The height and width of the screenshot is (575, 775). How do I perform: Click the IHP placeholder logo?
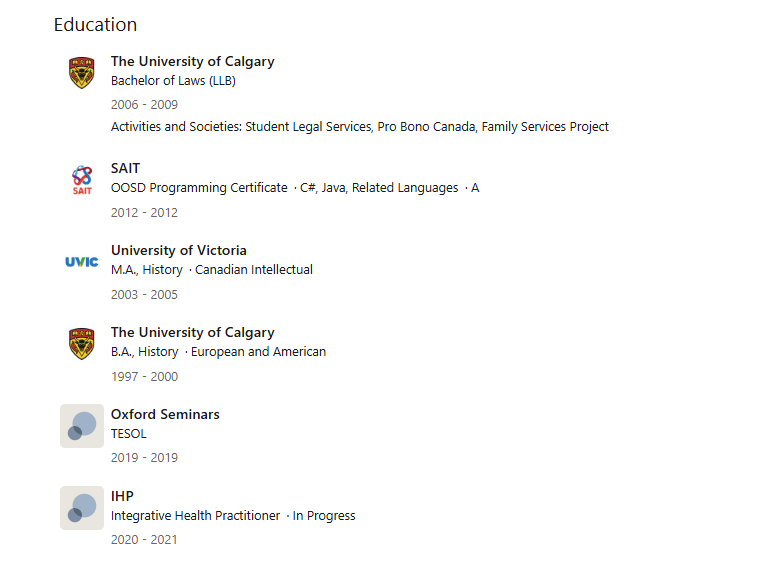82,508
